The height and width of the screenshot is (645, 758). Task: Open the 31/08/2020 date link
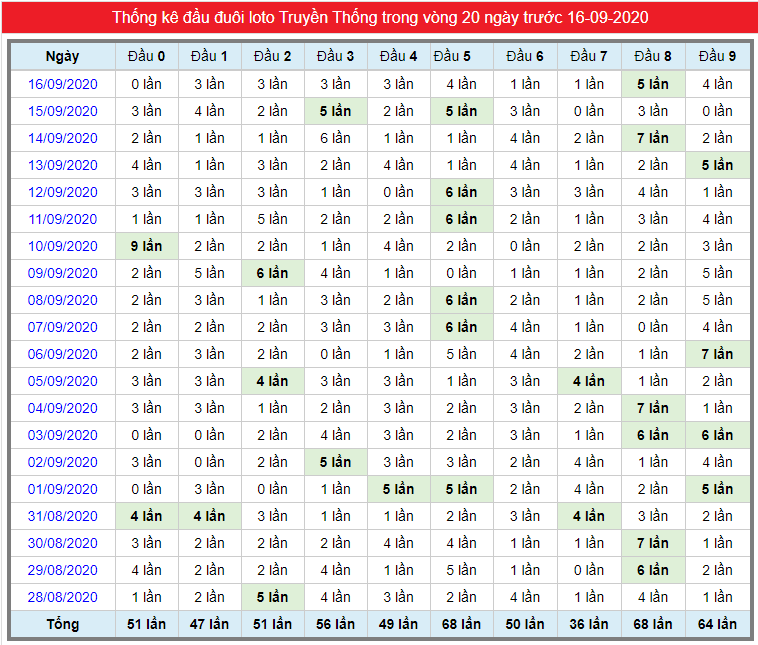[x=62, y=516]
